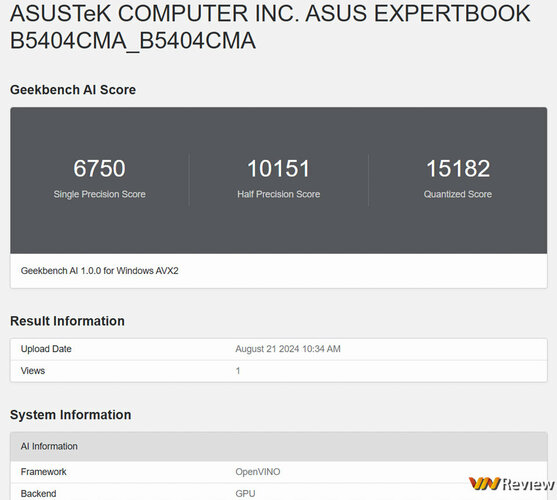The width and height of the screenshot is (557, 500).
Task: Click the Half Precision Score label
Action: (278, 194)
